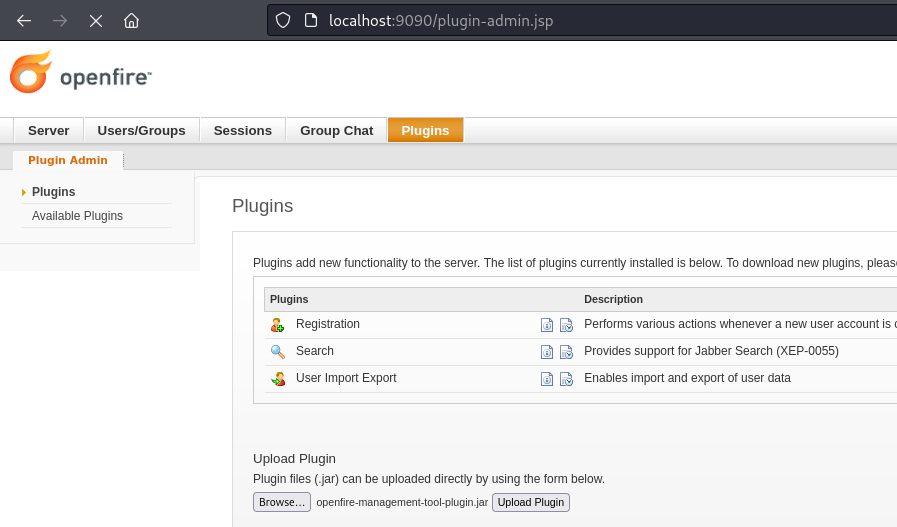Screen dimensions: 897x527
Task: Click the Registration plugin name
Action: [328, 324]
